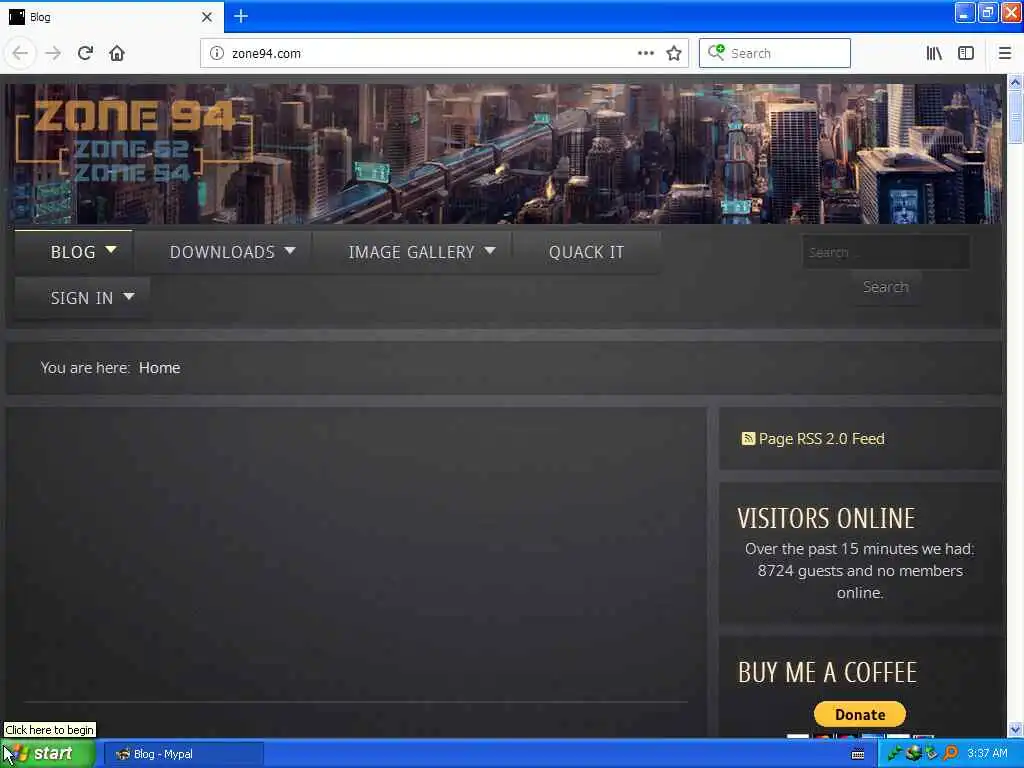The height and width of the screenshot is (768, 1024).
Task: Click the orange magnifier tray icon
Action: (951, 754)
